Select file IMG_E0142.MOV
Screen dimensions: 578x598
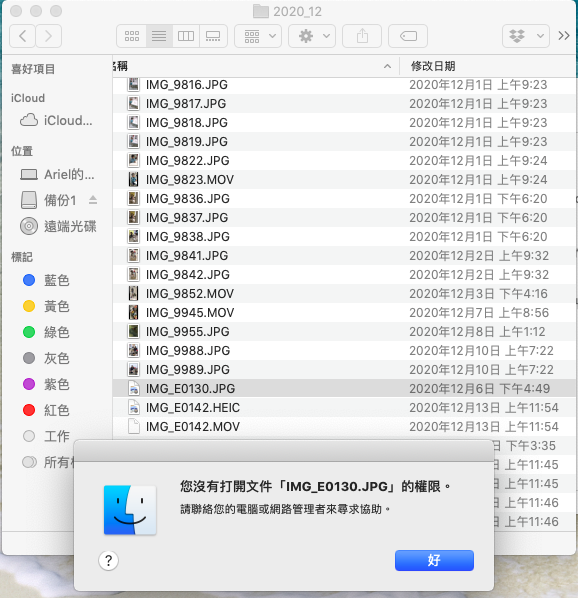[344, 427]
